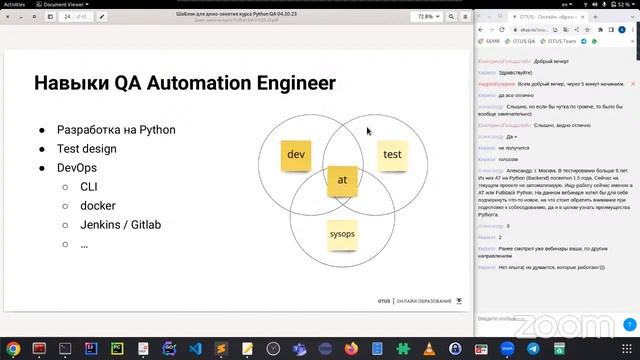Image resolution: width=640 pixels, height=360 pixels.
Task: Click the volume icon in top bar
Action: point(594,4)
